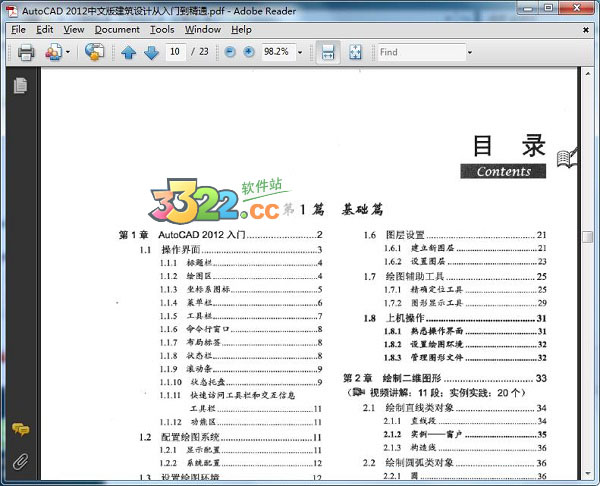Click the total page count '/ 23'
The image size is (600, 486).
[200, 52]
